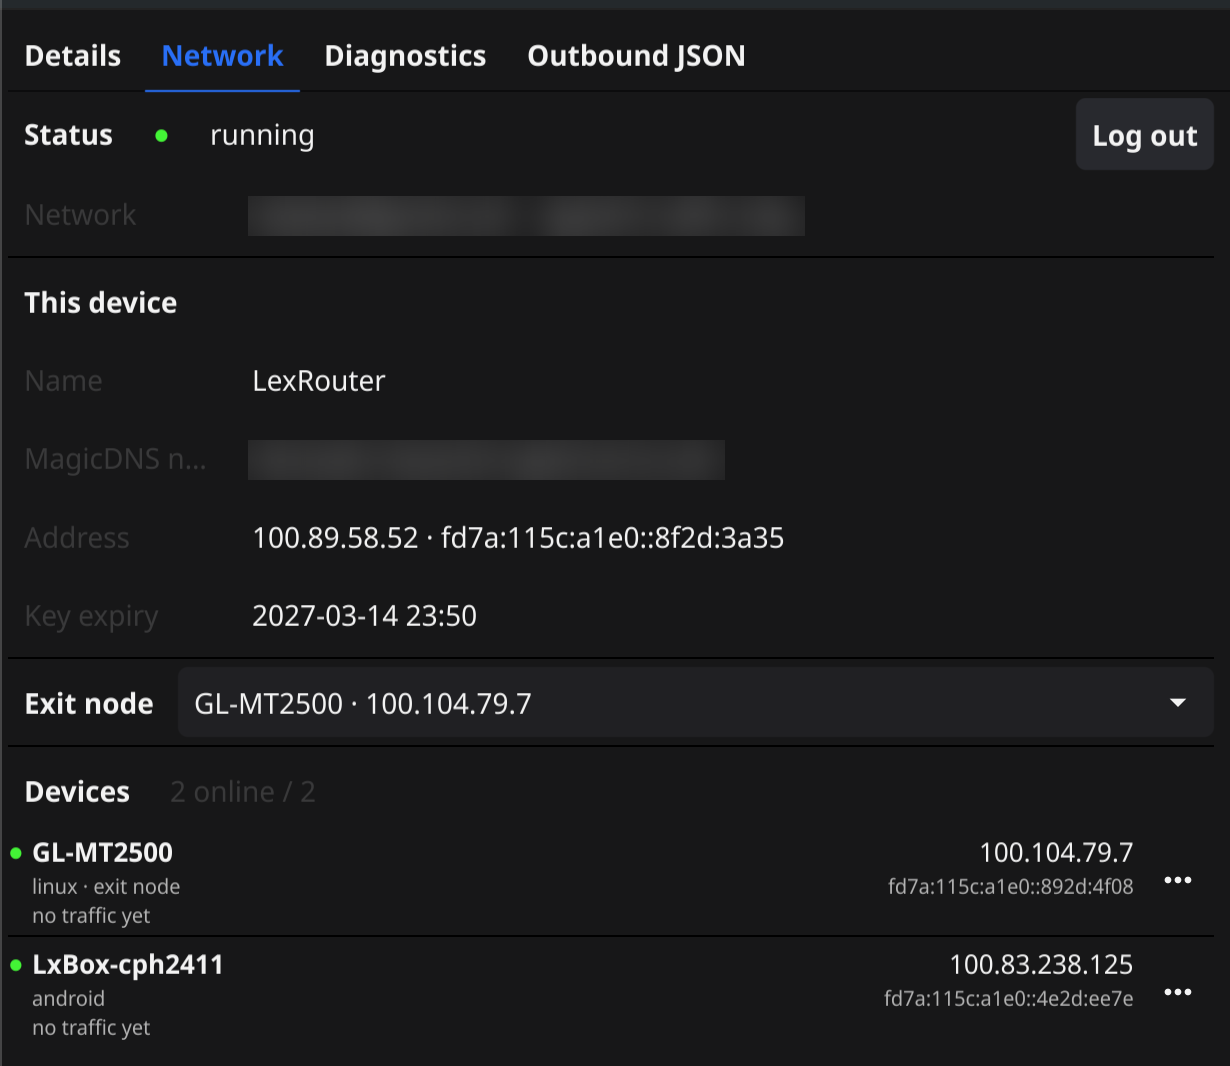Open the Outbound JSON tab
Screen dimensions: 1230x1066
636,56
